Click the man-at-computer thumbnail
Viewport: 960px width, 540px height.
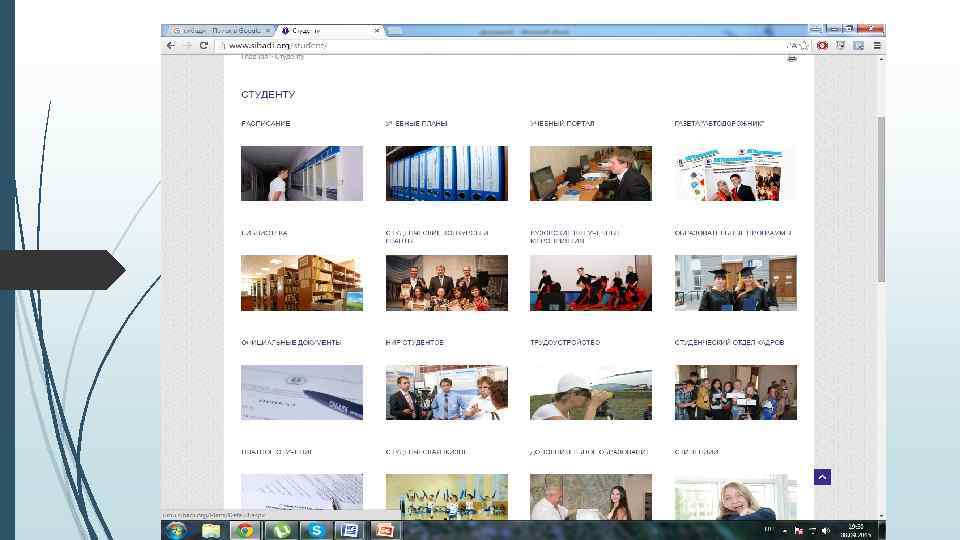click(591, 173)
